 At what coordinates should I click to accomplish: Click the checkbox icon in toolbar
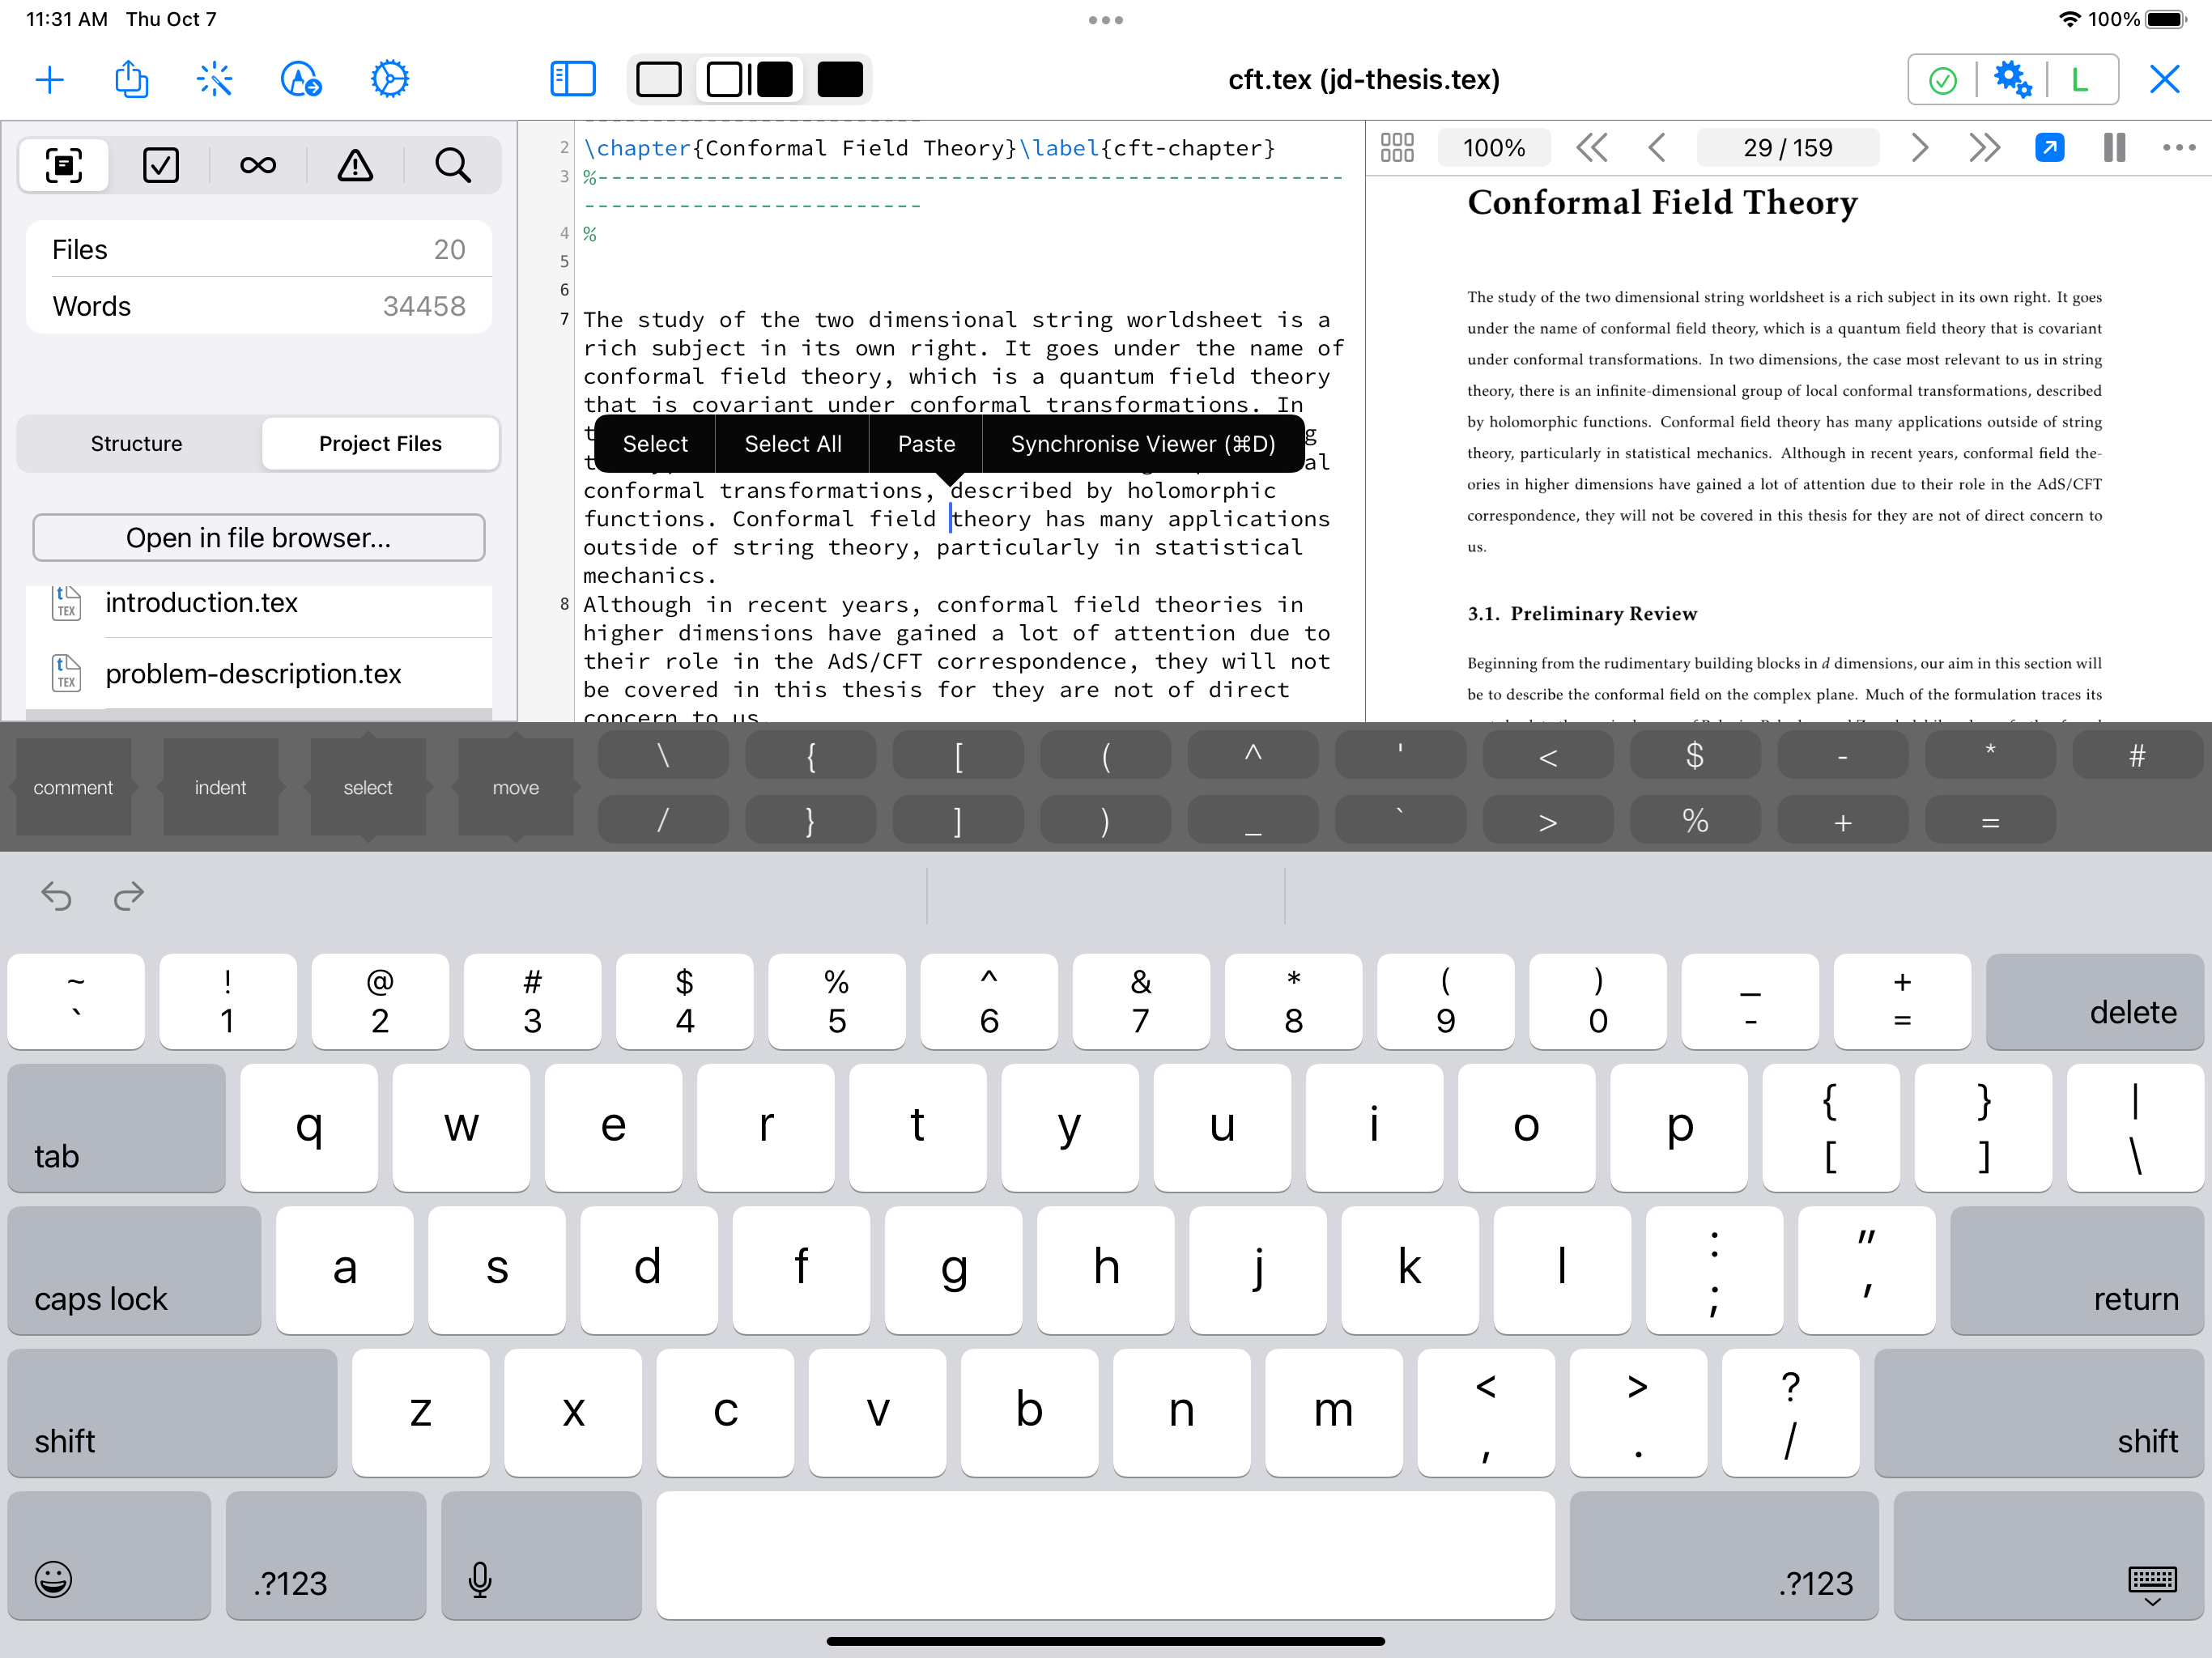[162, 164]
